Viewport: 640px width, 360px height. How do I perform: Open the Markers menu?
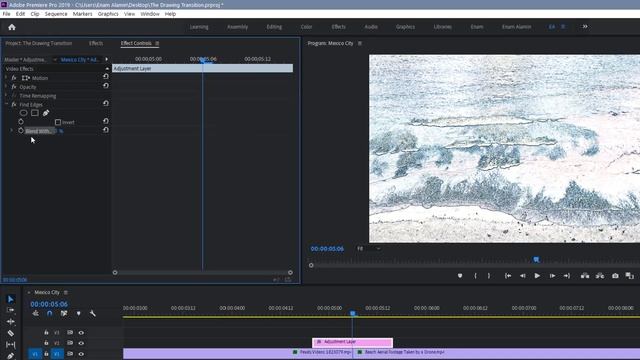tap(82, 14)
